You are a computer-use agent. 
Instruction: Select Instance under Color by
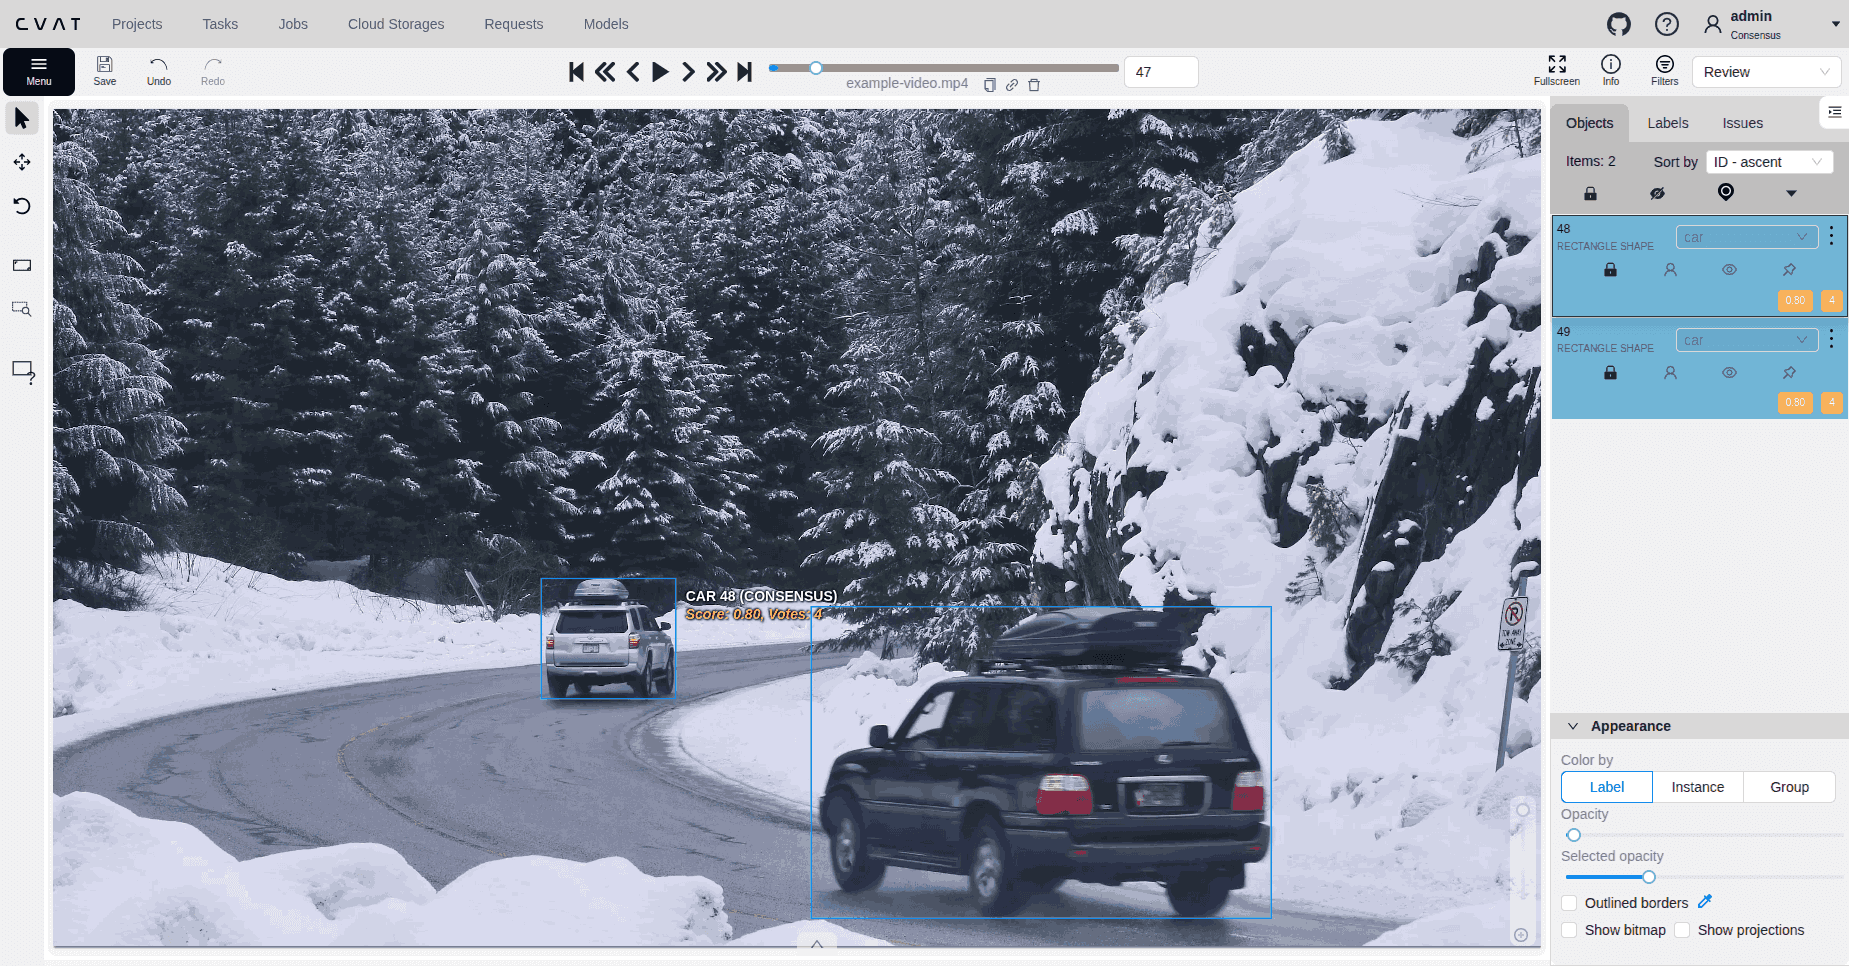click(1697, 787)
